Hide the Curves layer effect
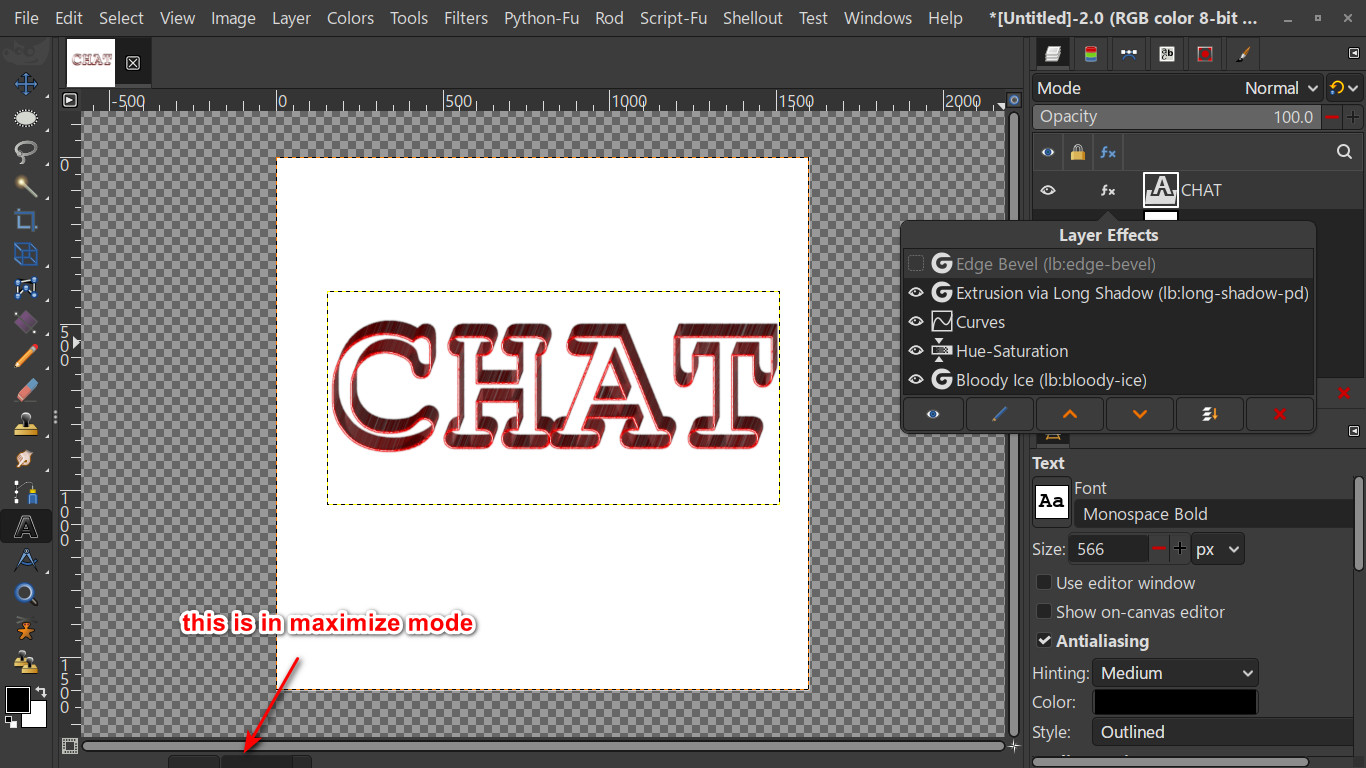Viewport: 1366px width, 768px height. coord(915,322)
